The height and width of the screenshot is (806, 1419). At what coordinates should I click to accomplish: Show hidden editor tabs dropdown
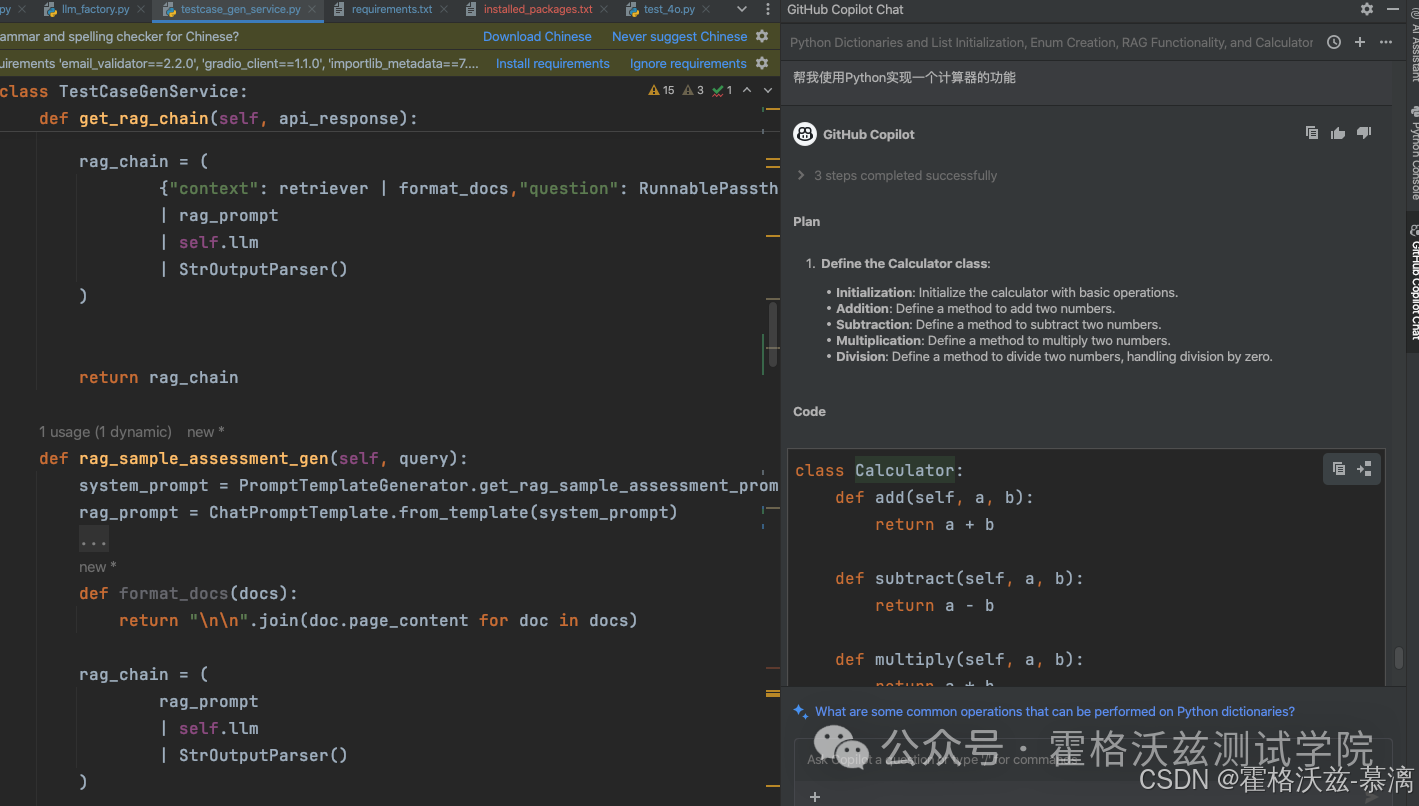point(742,9)
